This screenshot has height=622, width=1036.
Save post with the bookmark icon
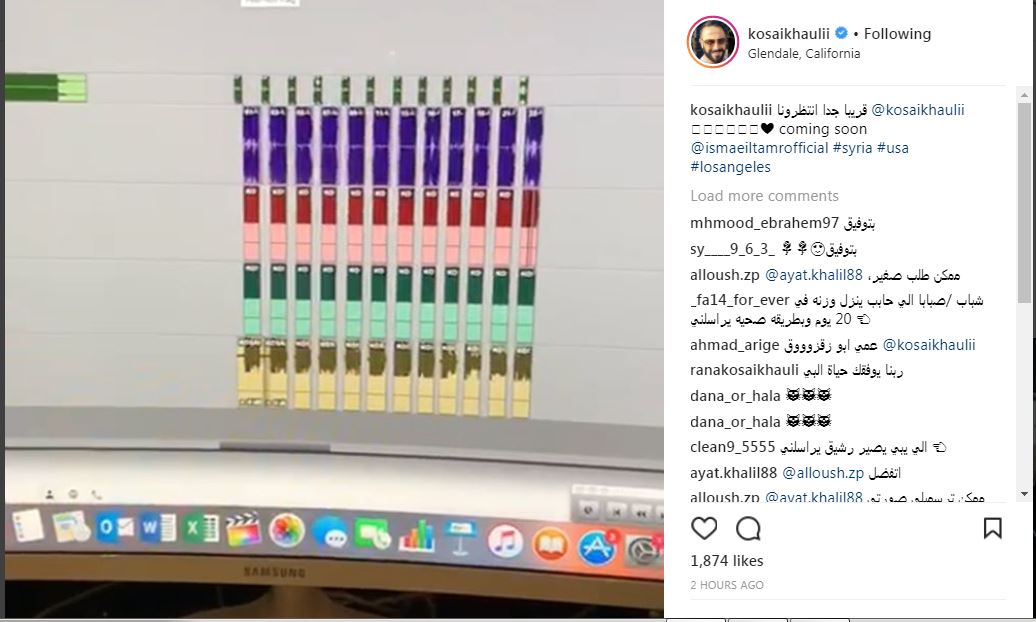coord(992,529)
